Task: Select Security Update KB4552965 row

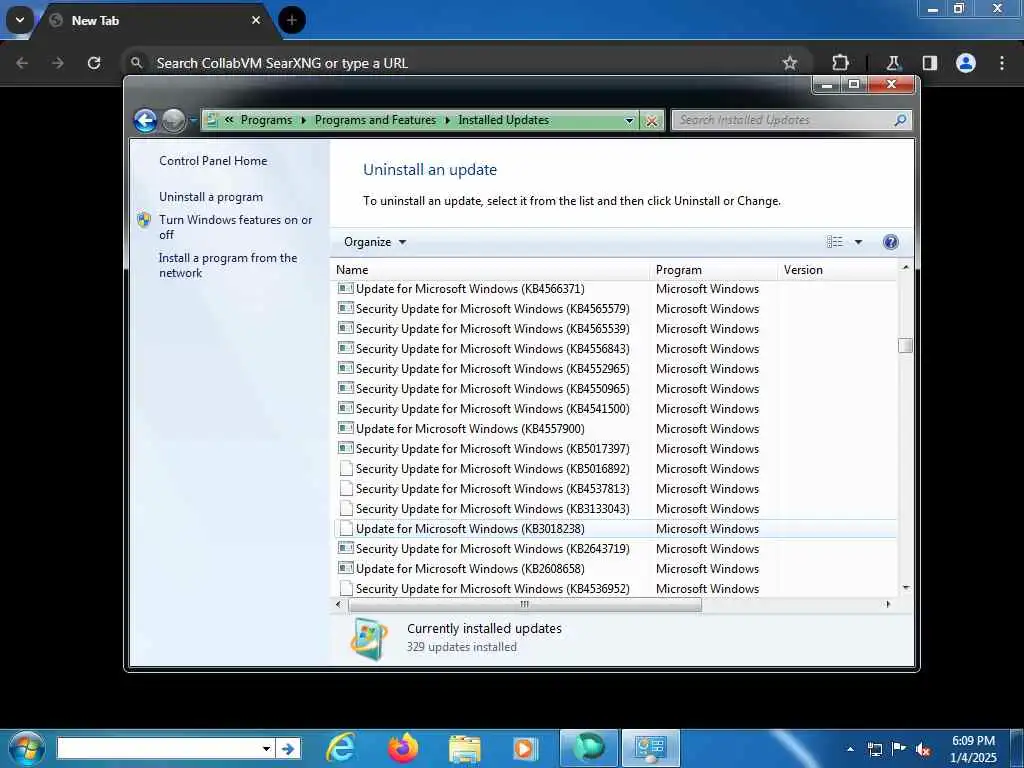Action: tap(616, 369)
